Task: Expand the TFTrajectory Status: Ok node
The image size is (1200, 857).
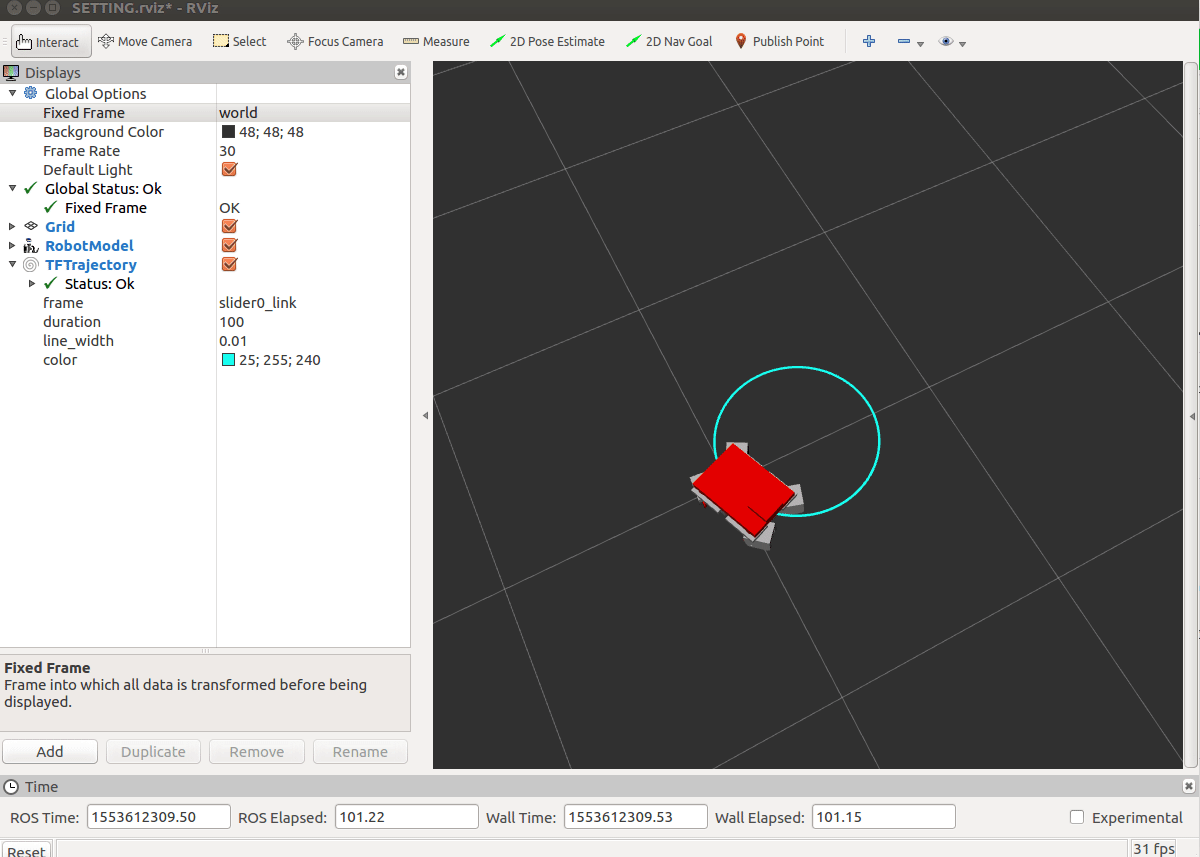Action: click(x=32, y=283)
